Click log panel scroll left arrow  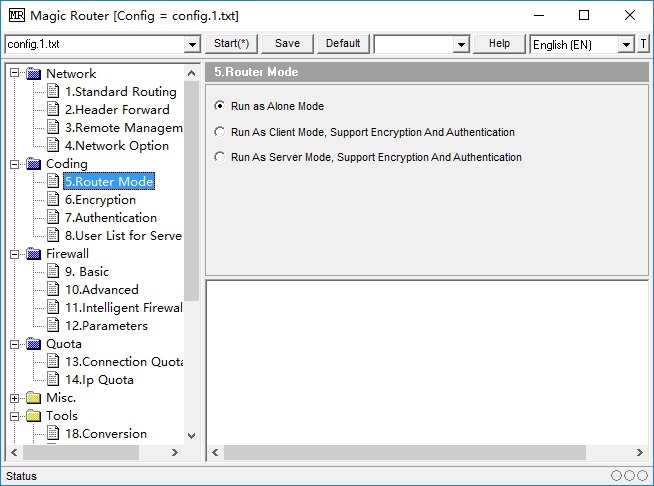point(215,452)
